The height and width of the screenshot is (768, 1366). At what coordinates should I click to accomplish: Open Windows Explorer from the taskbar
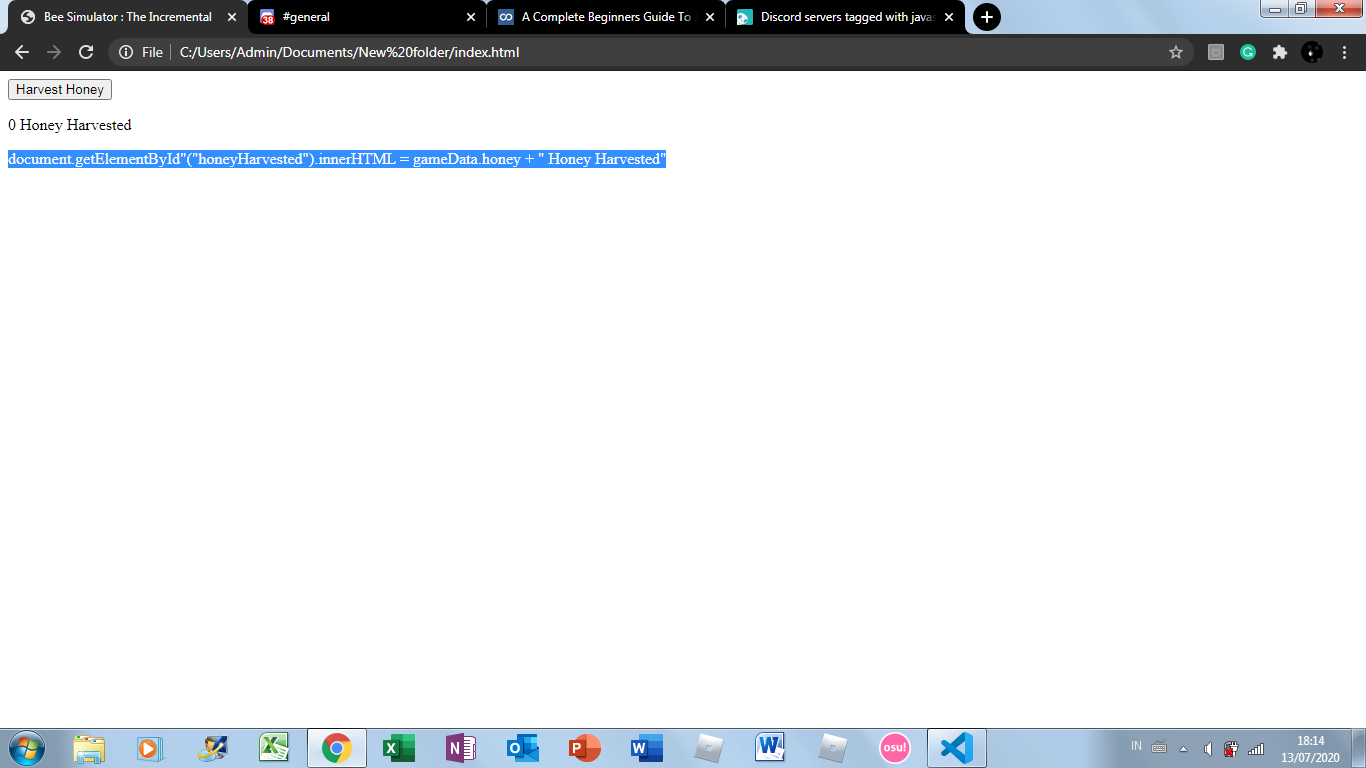click(89, 748)
